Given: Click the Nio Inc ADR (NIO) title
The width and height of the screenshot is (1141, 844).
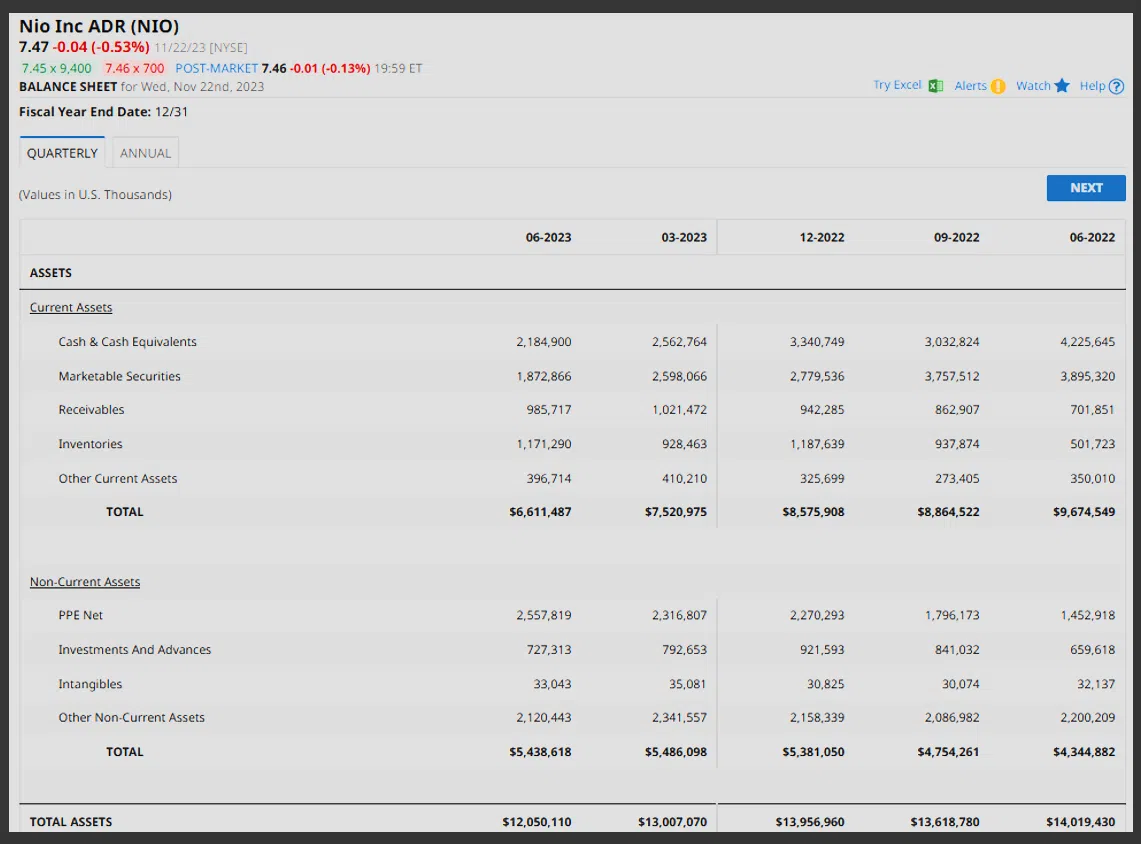Looking at the screenshot, I should click(x=99, y=26).
